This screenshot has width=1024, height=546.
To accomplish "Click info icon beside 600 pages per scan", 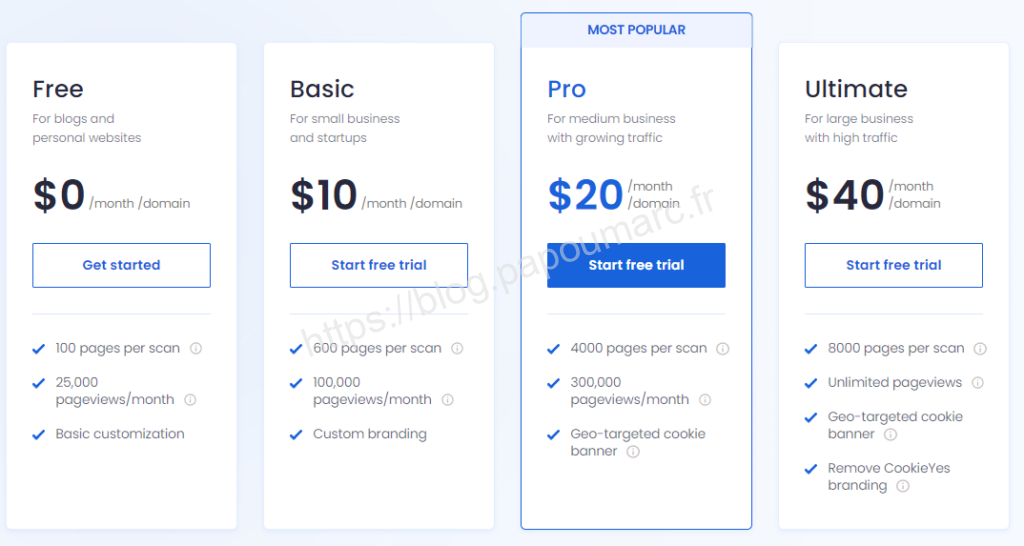I will [x=457, y=349].
